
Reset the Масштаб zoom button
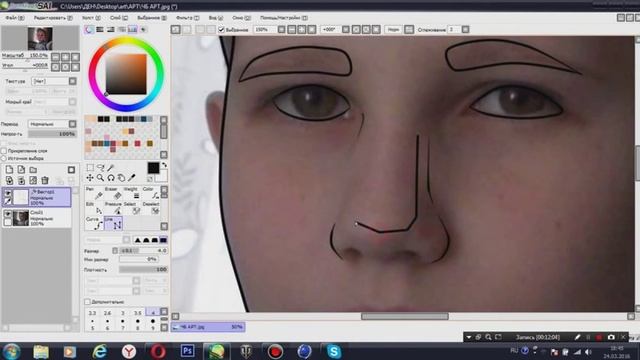point(75,57)
